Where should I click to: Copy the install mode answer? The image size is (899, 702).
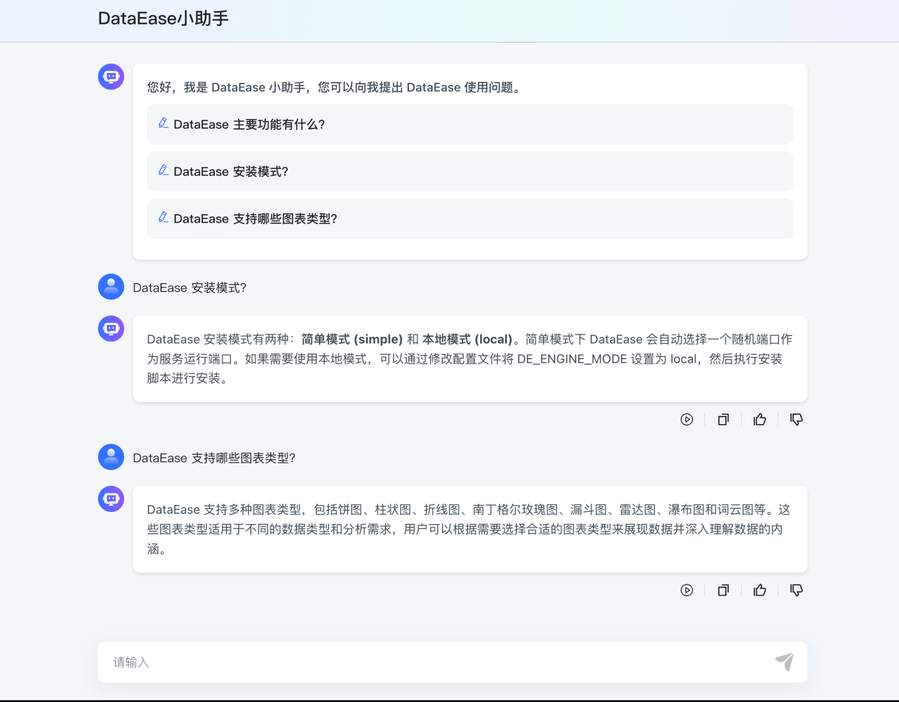723,420
